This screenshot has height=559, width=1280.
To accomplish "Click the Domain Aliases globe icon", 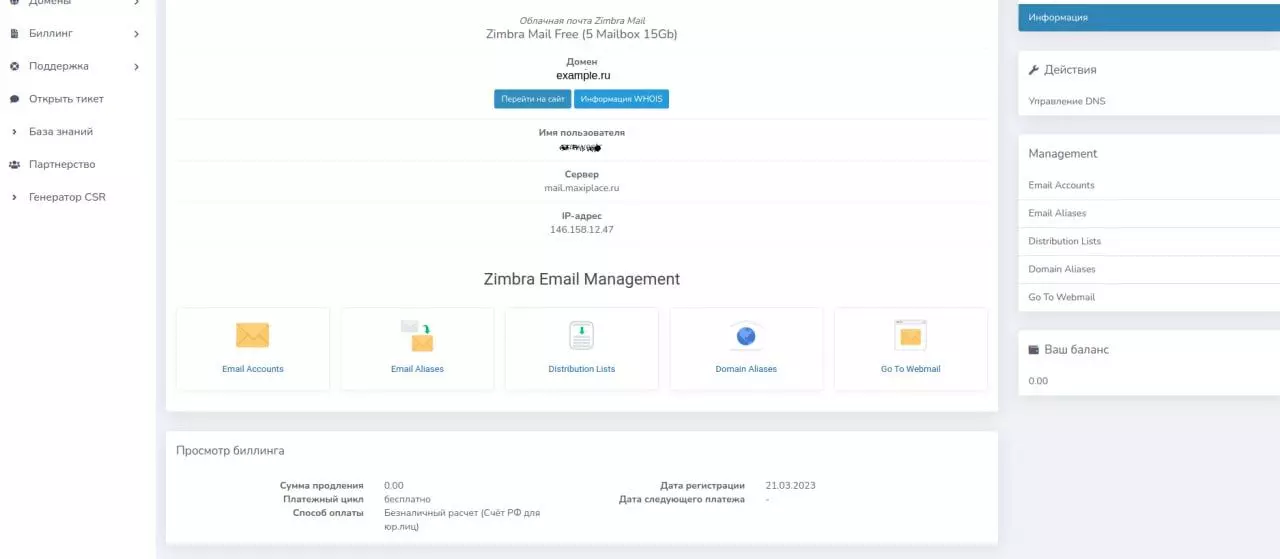I will pyautogui.click(x=746, y=335).
